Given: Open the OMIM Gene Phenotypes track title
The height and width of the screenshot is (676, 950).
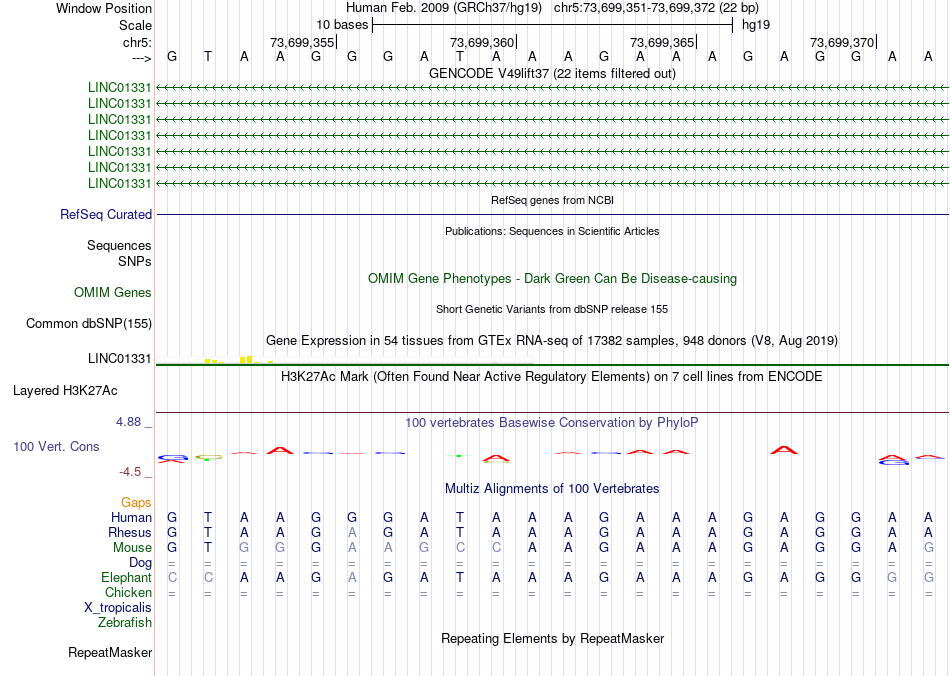Looking at the screenshot, I should click(x=552, y=279).
